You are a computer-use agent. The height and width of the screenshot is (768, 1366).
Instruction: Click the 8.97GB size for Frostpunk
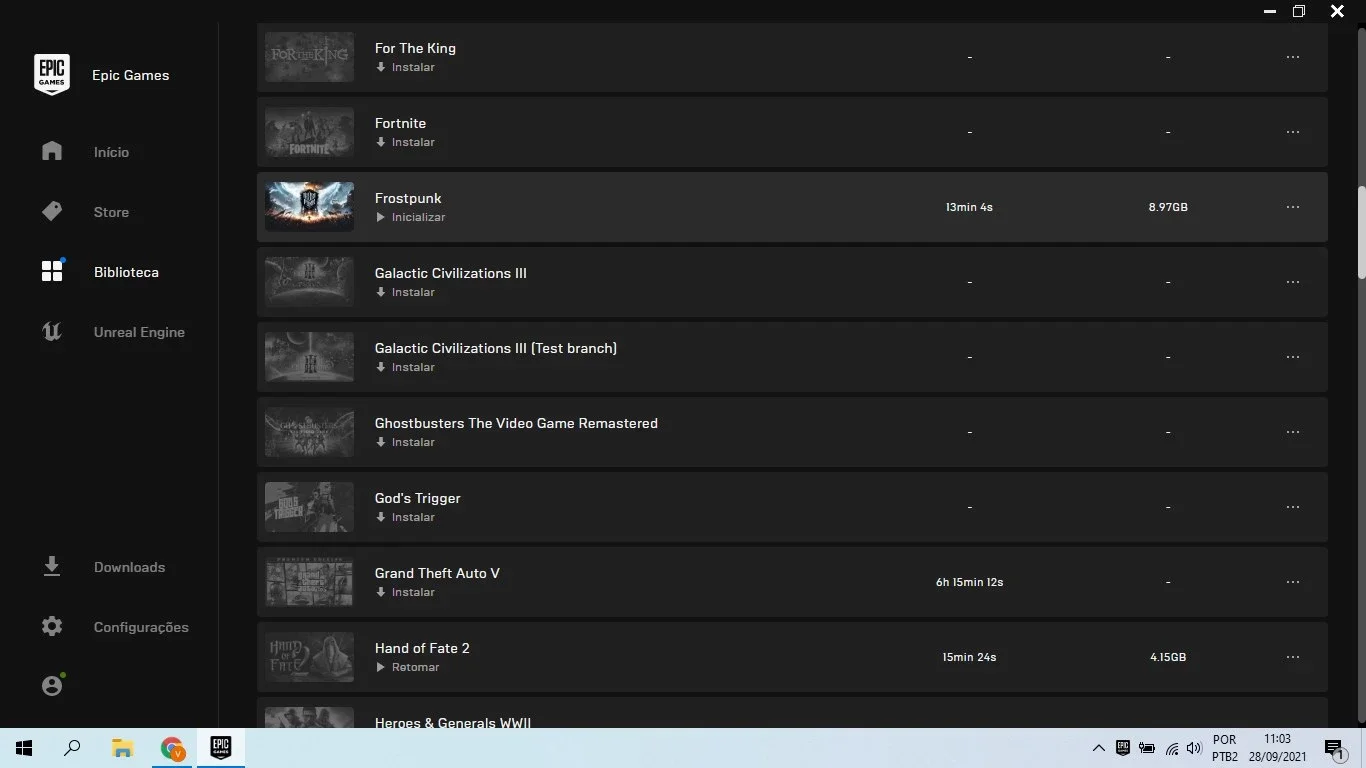click(1168, 207)
